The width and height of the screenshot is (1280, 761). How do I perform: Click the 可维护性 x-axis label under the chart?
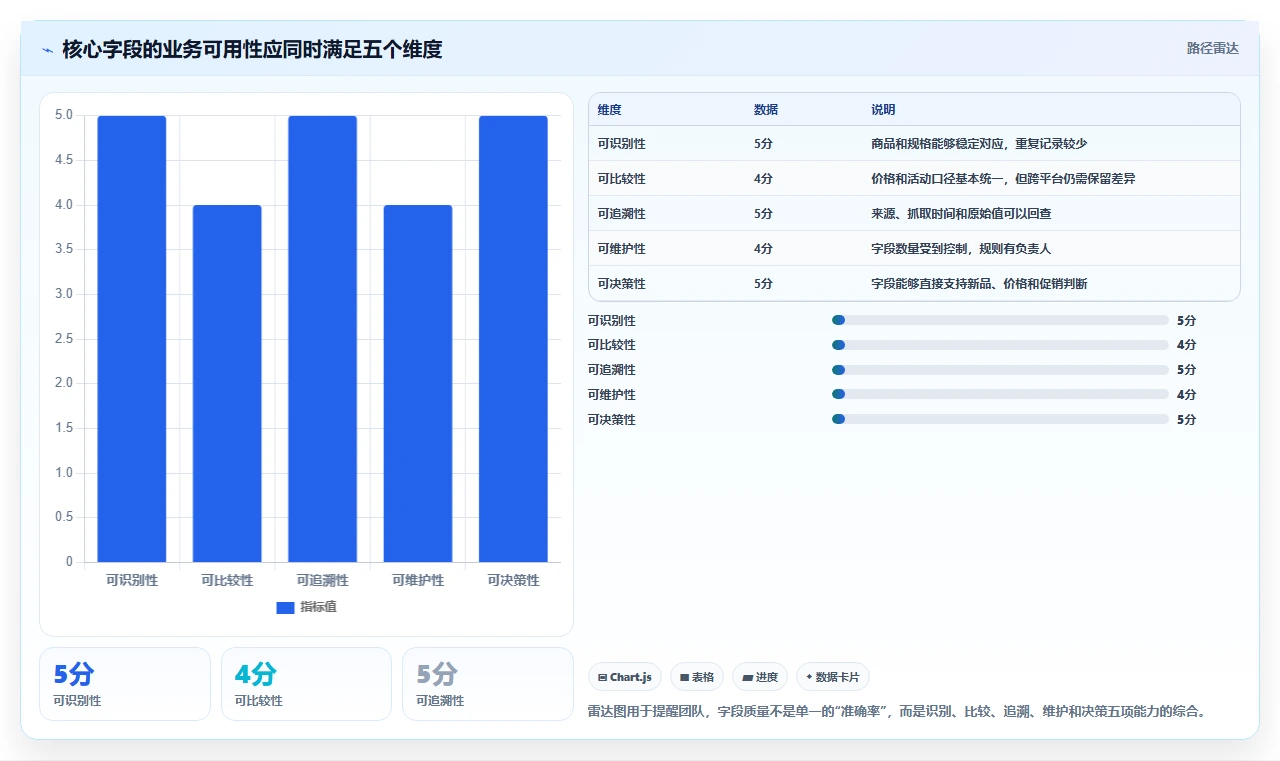418,580
